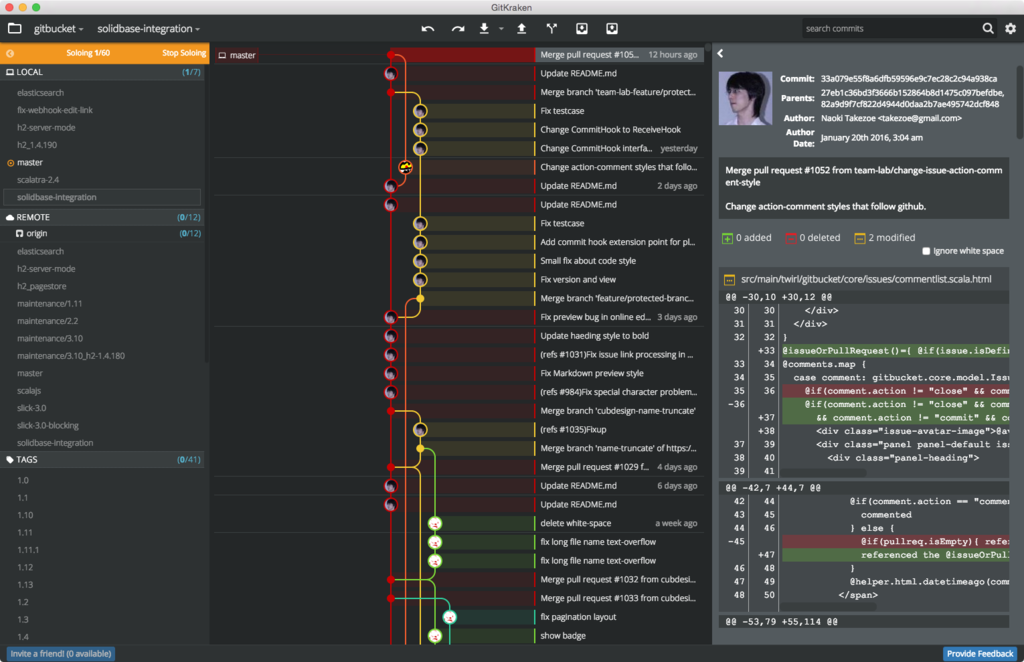This screenshot has height=662, width=1024.
Task: Open the solidbase-integration branch dropdown
Action: pyautogui.click(x=149, y=29)
